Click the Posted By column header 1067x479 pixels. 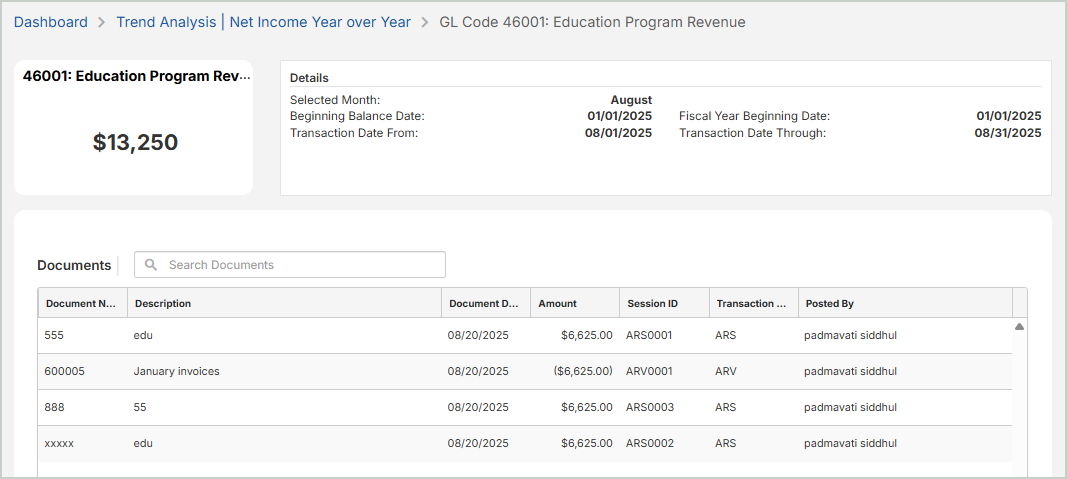tap(830, 304)
